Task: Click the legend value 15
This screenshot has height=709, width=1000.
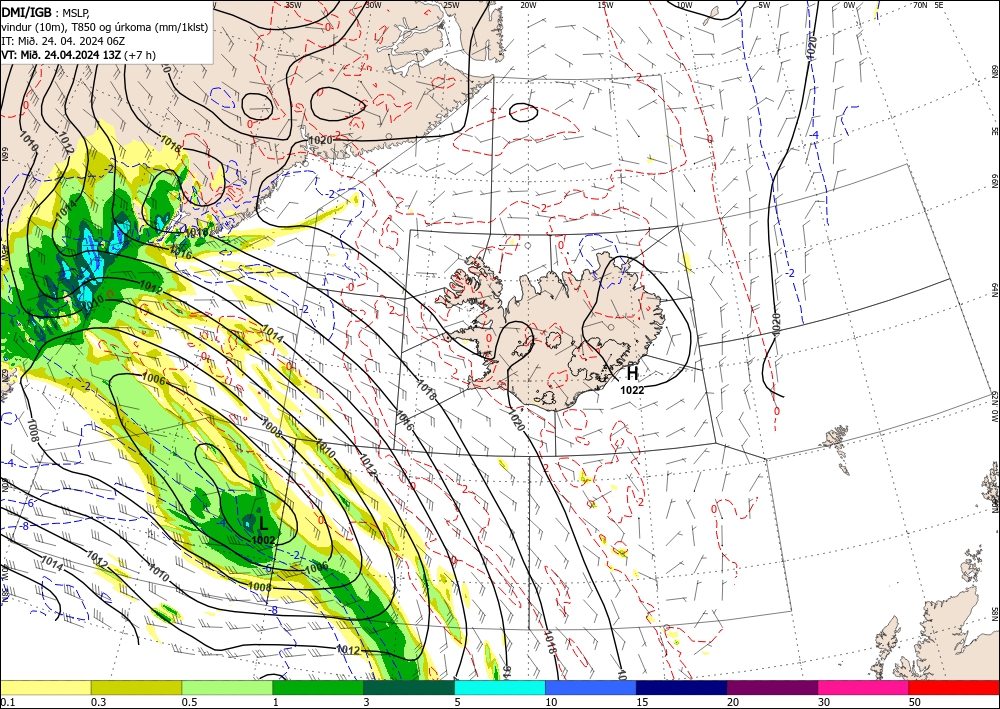Action: point(642,702)
